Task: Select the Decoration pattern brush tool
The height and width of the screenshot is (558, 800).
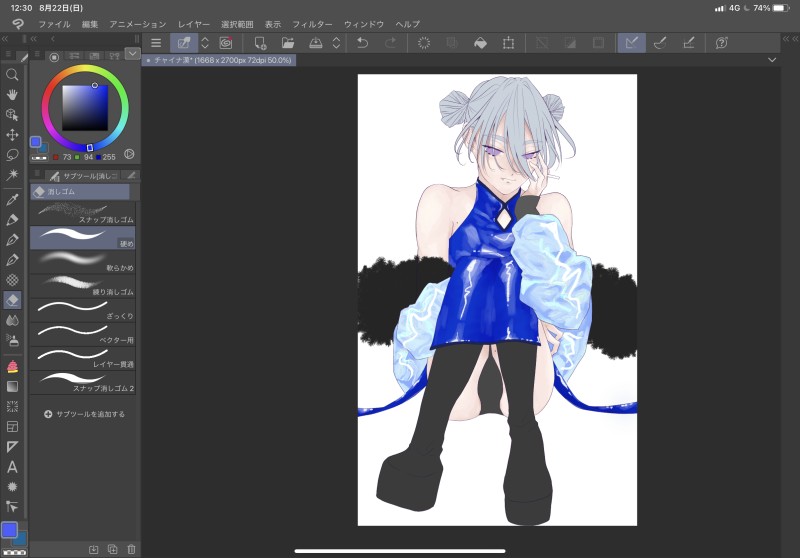Action: 12,280
